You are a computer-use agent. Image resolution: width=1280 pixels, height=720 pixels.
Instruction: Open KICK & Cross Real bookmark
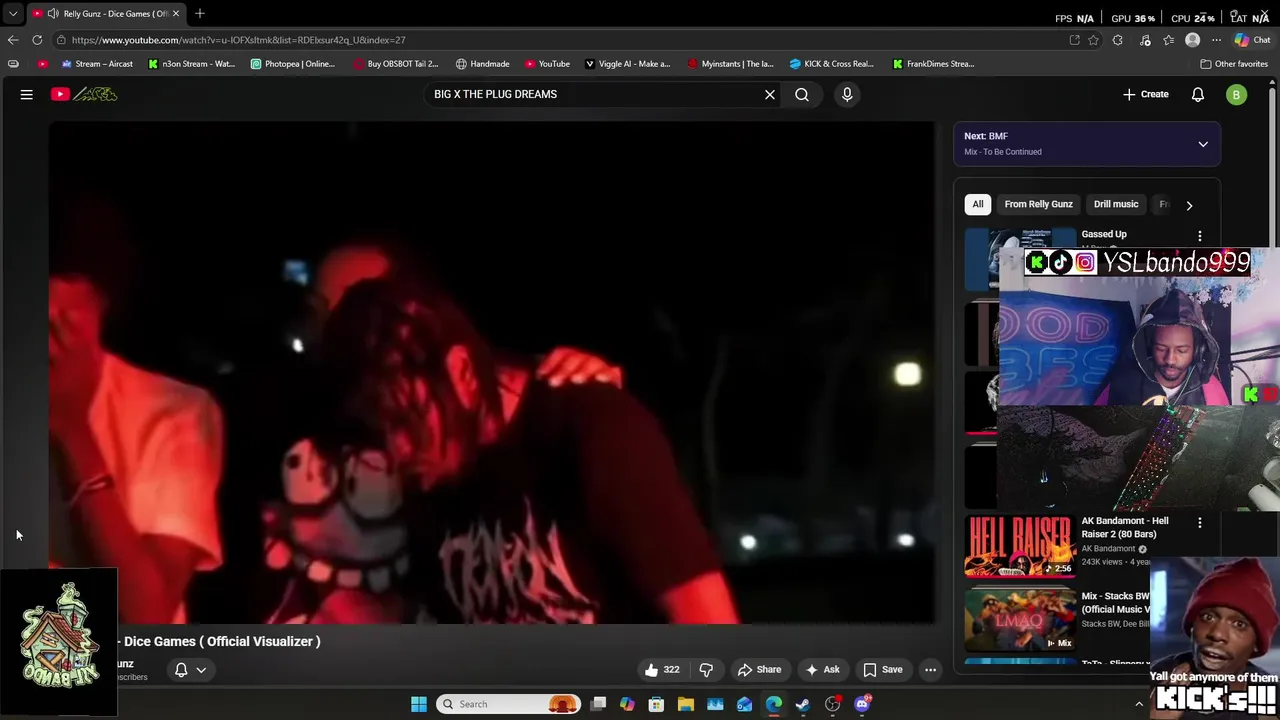point(831,64)
